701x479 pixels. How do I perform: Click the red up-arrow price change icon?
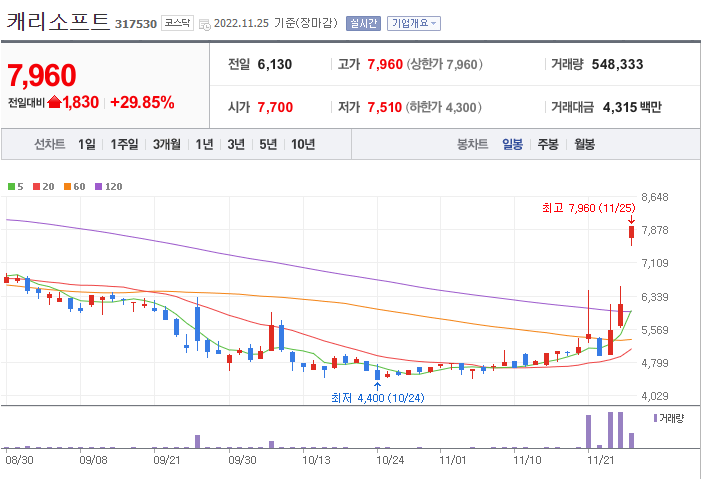[54, 102]
